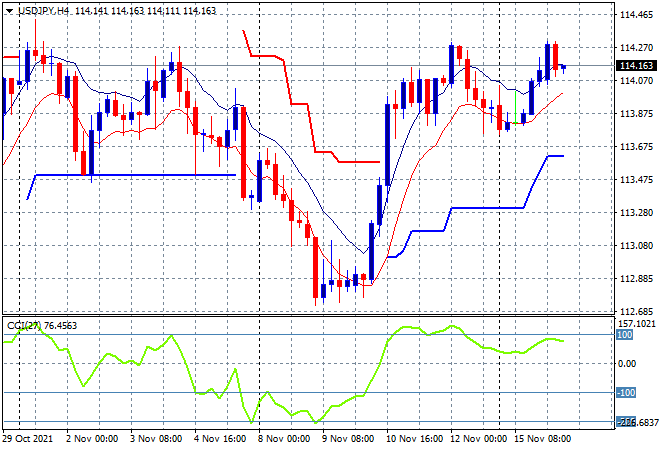Screen dimensions: 660x450
Task: Select the 4 Nov 16:00 time label
Action: click(x=220, y=439)
